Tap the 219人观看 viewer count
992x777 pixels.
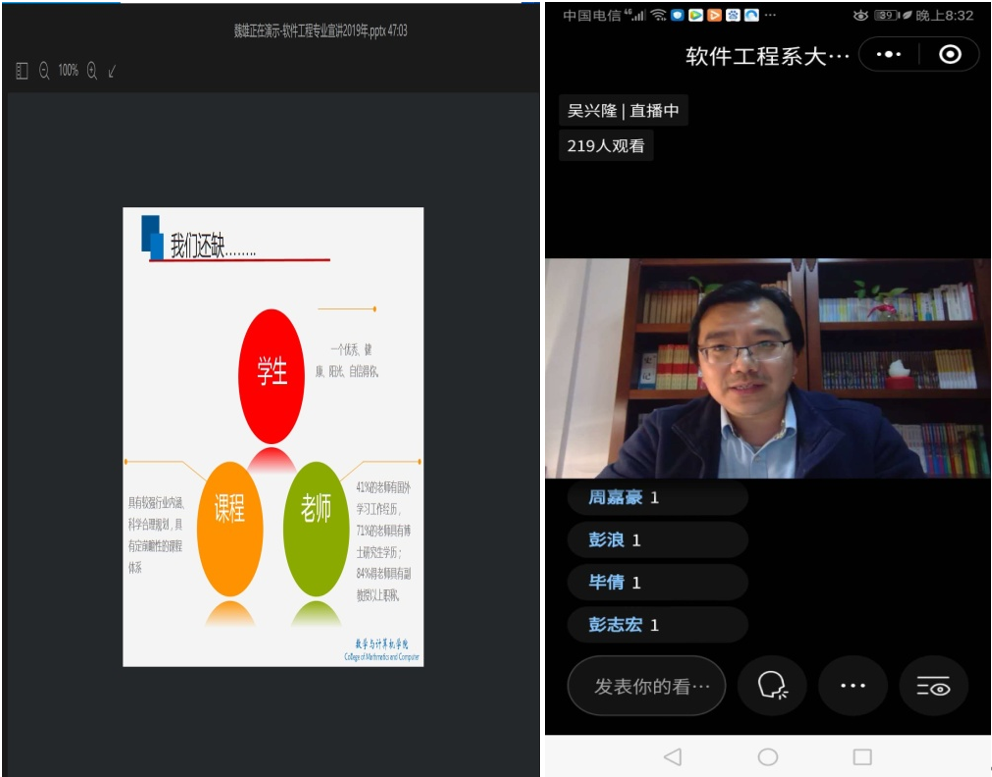[606, 146]
